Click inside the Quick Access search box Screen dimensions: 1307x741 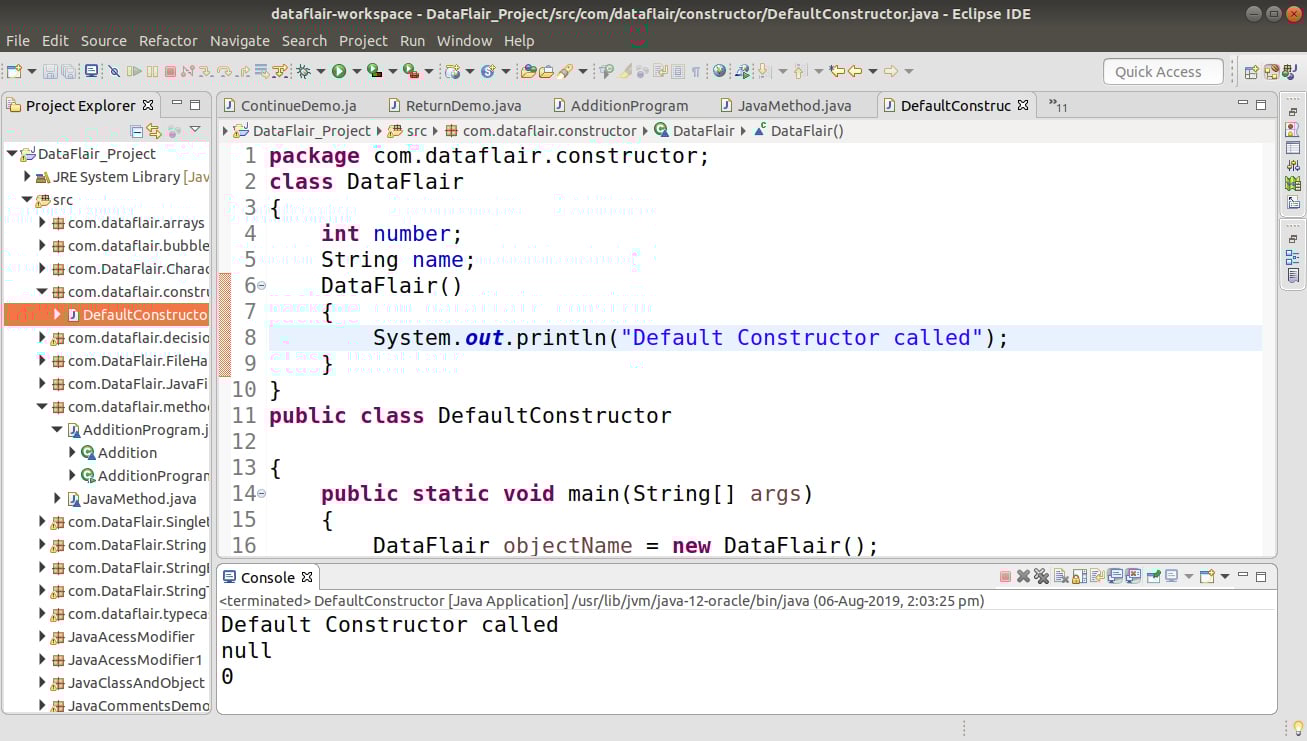(x=1161, y=71)
